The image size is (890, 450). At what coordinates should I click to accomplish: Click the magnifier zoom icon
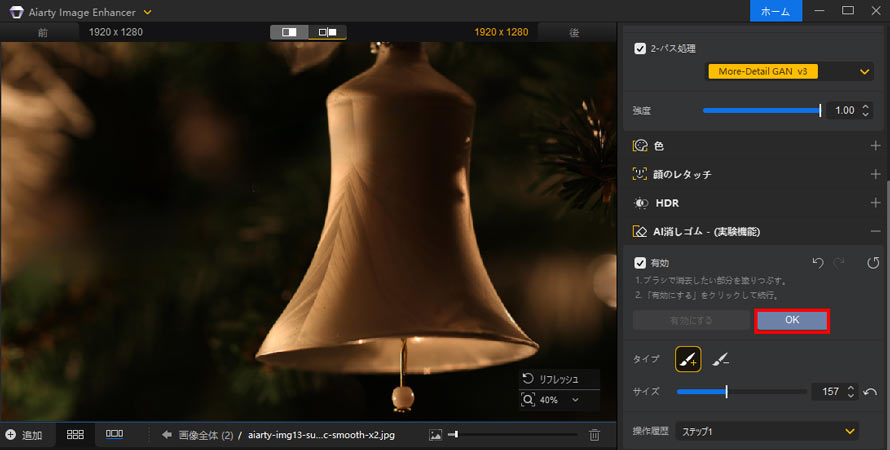point(528,400)
